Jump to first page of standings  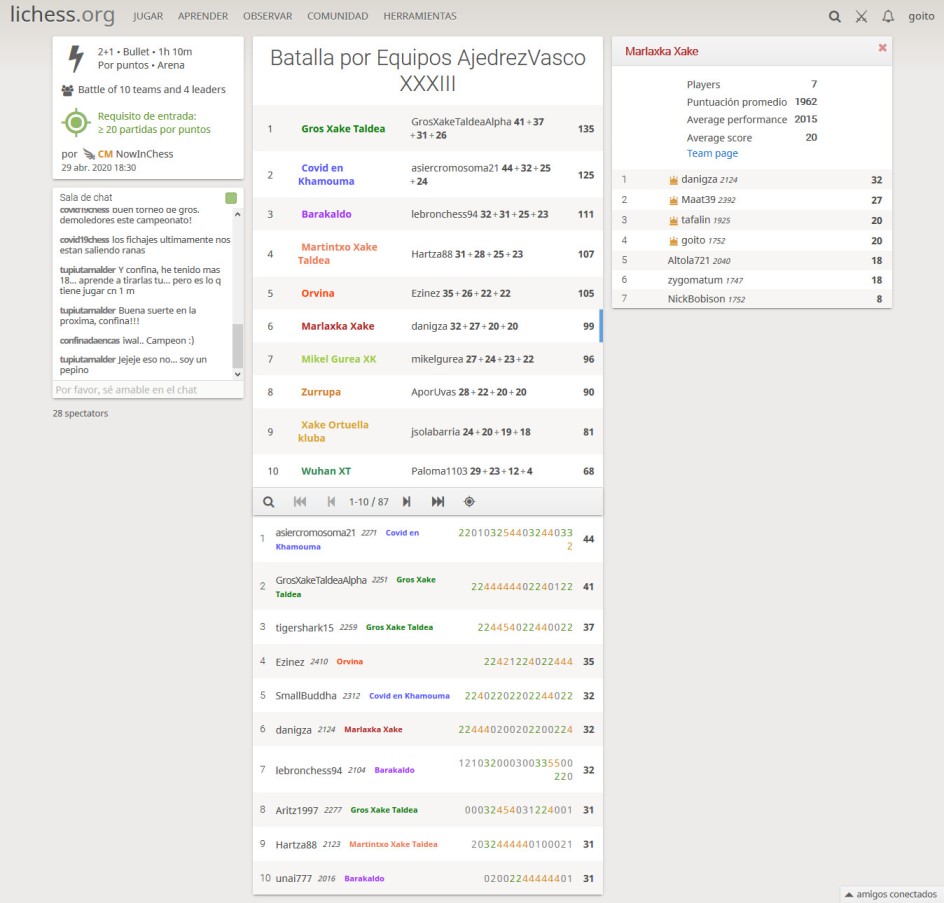[x=300, y=502]
